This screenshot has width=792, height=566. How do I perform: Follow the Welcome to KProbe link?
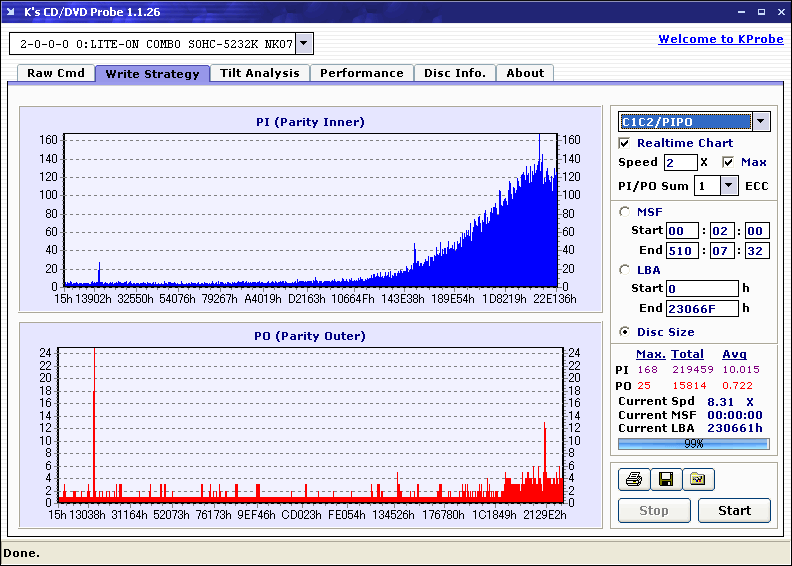(x=721, y=39)
